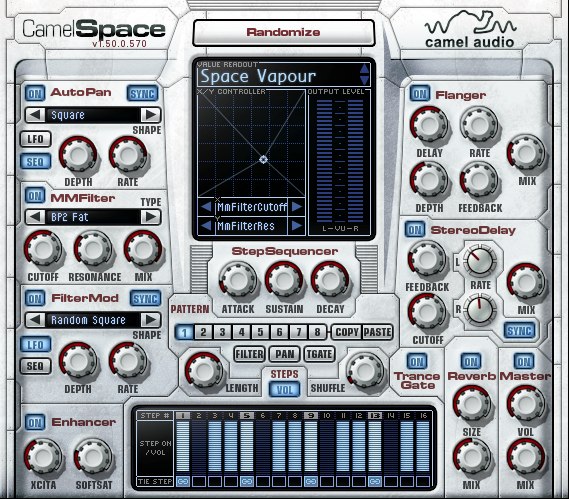Click the StereoDelay left channel Rate dial
Screen dimensions: 569x499
[x=480, y=261]
